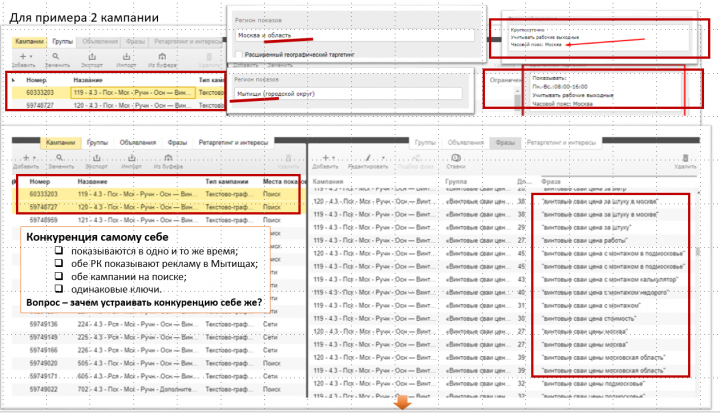Expand the arrow beside the lower campaigns Добавить button

pos(34,158)
